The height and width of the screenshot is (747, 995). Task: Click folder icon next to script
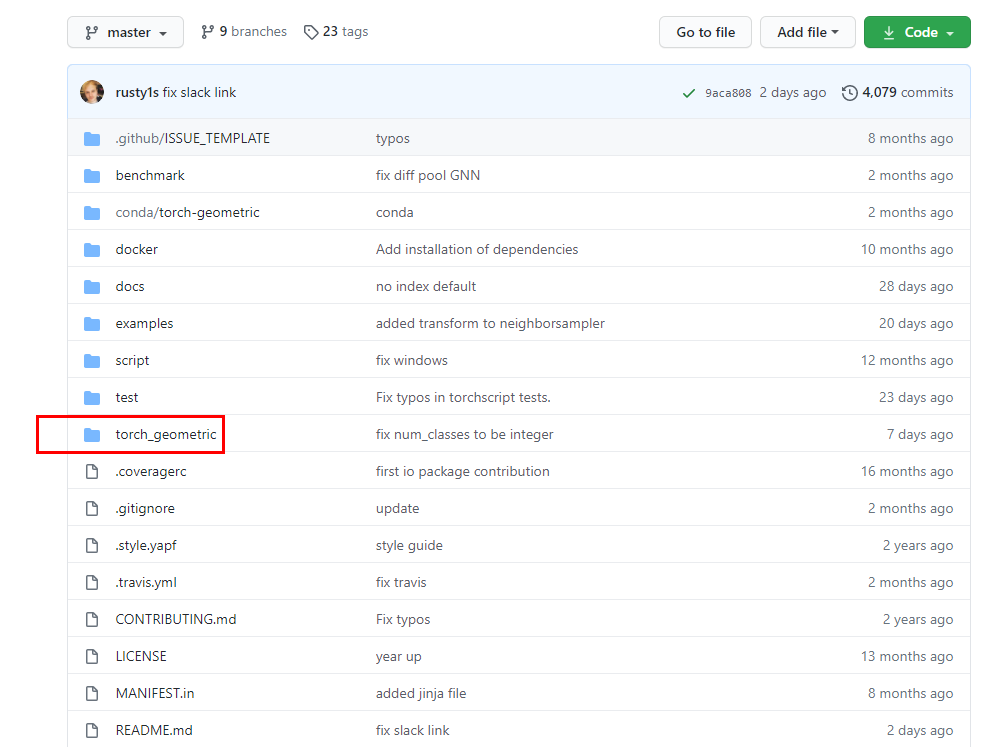(x=92, y=360)
